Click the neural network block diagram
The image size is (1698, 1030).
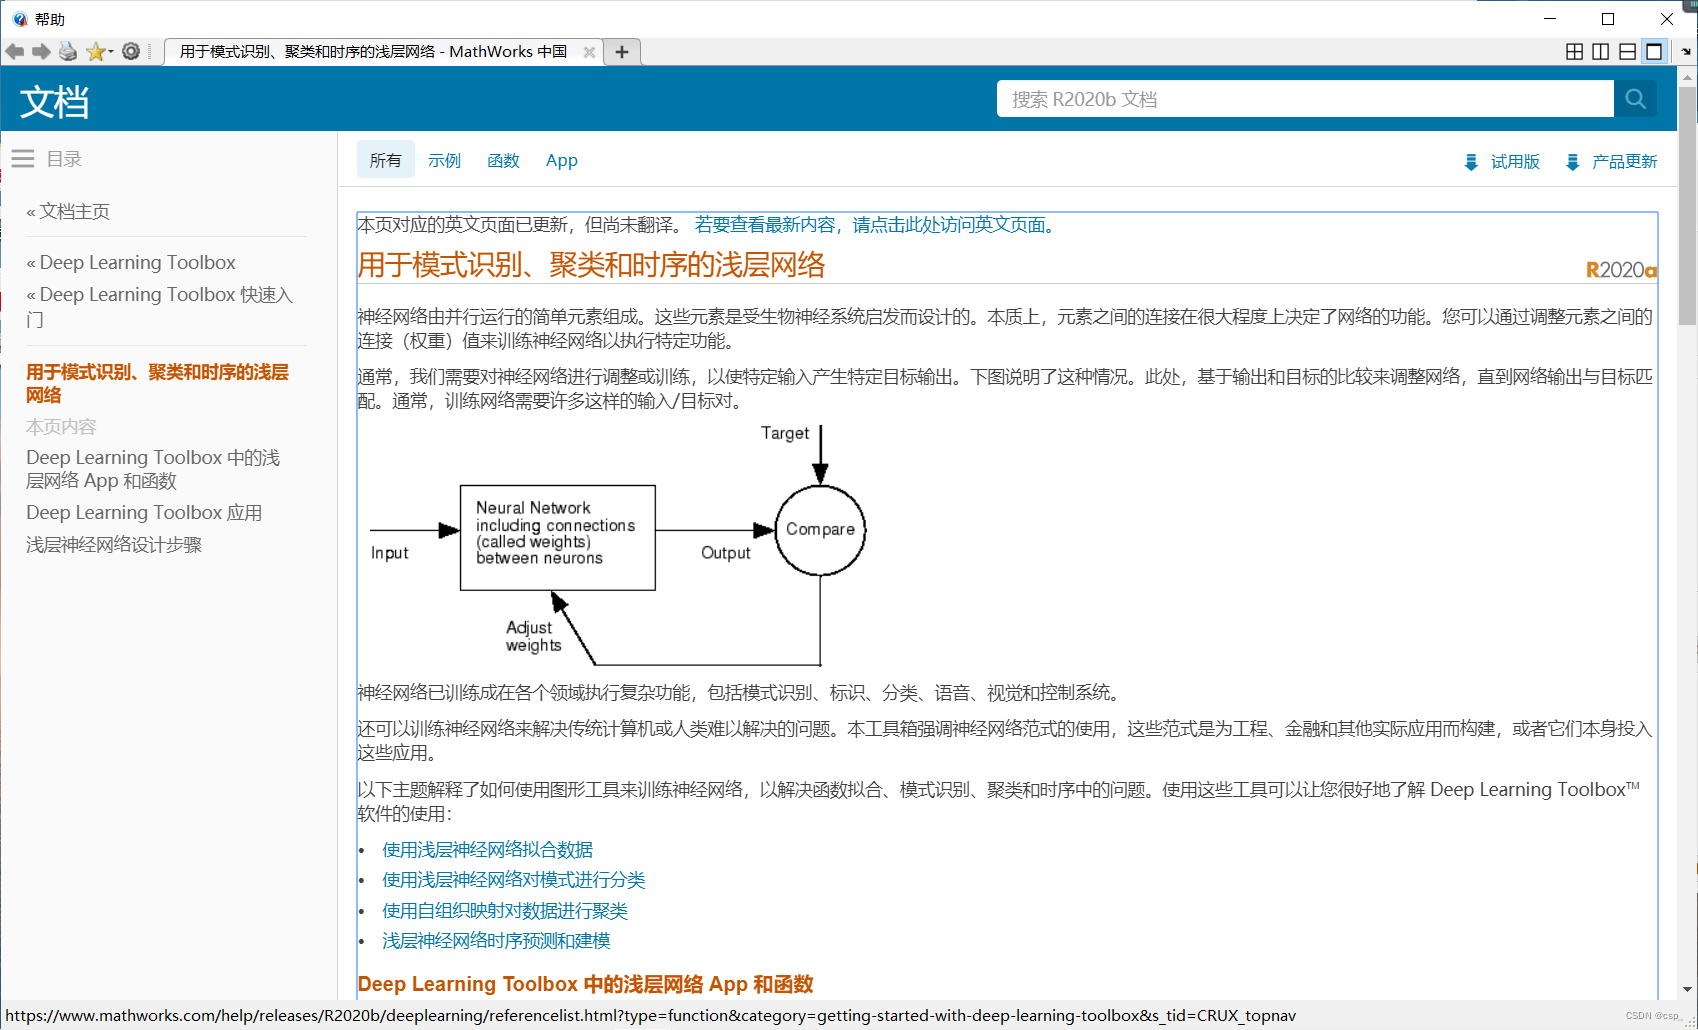[618, 545]
